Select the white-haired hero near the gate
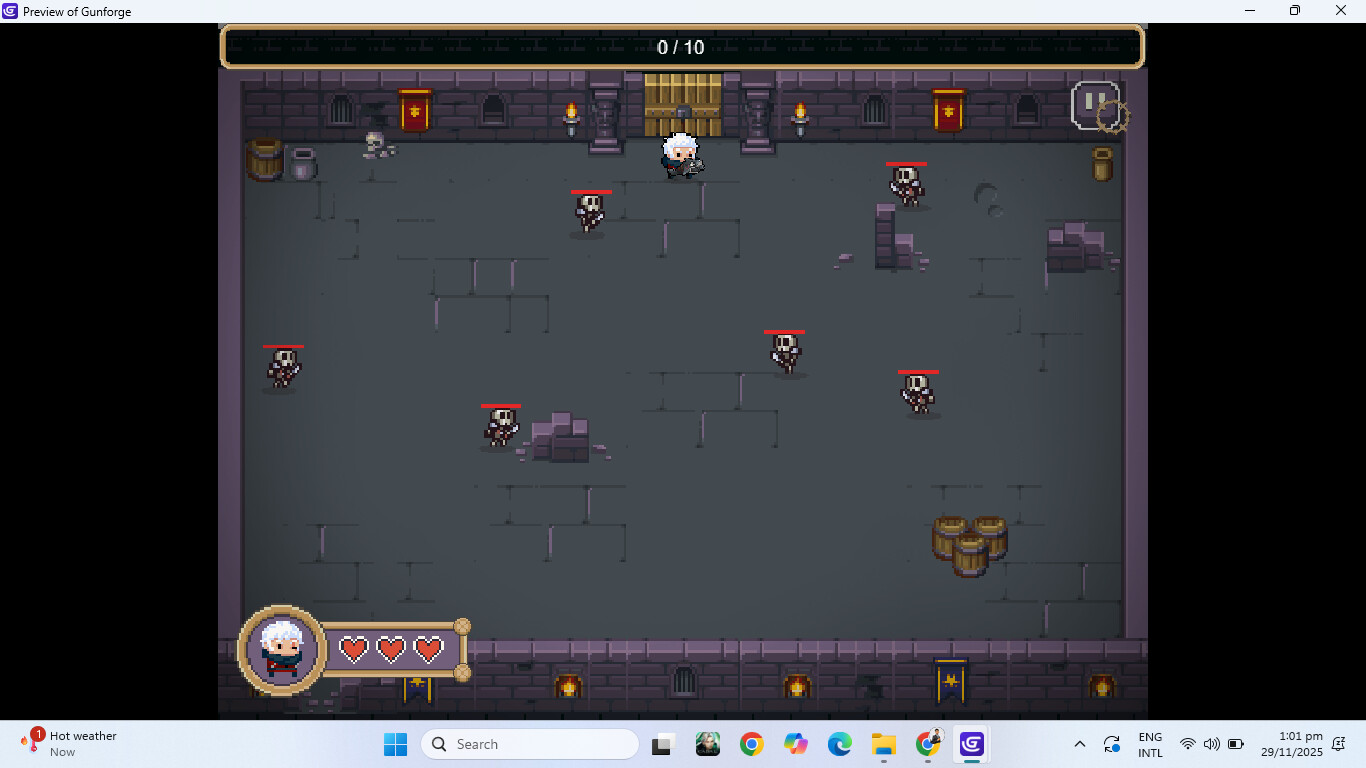The height and width of the screenshot is (768, 1366). pyautogui.click(x=682, y=156)
